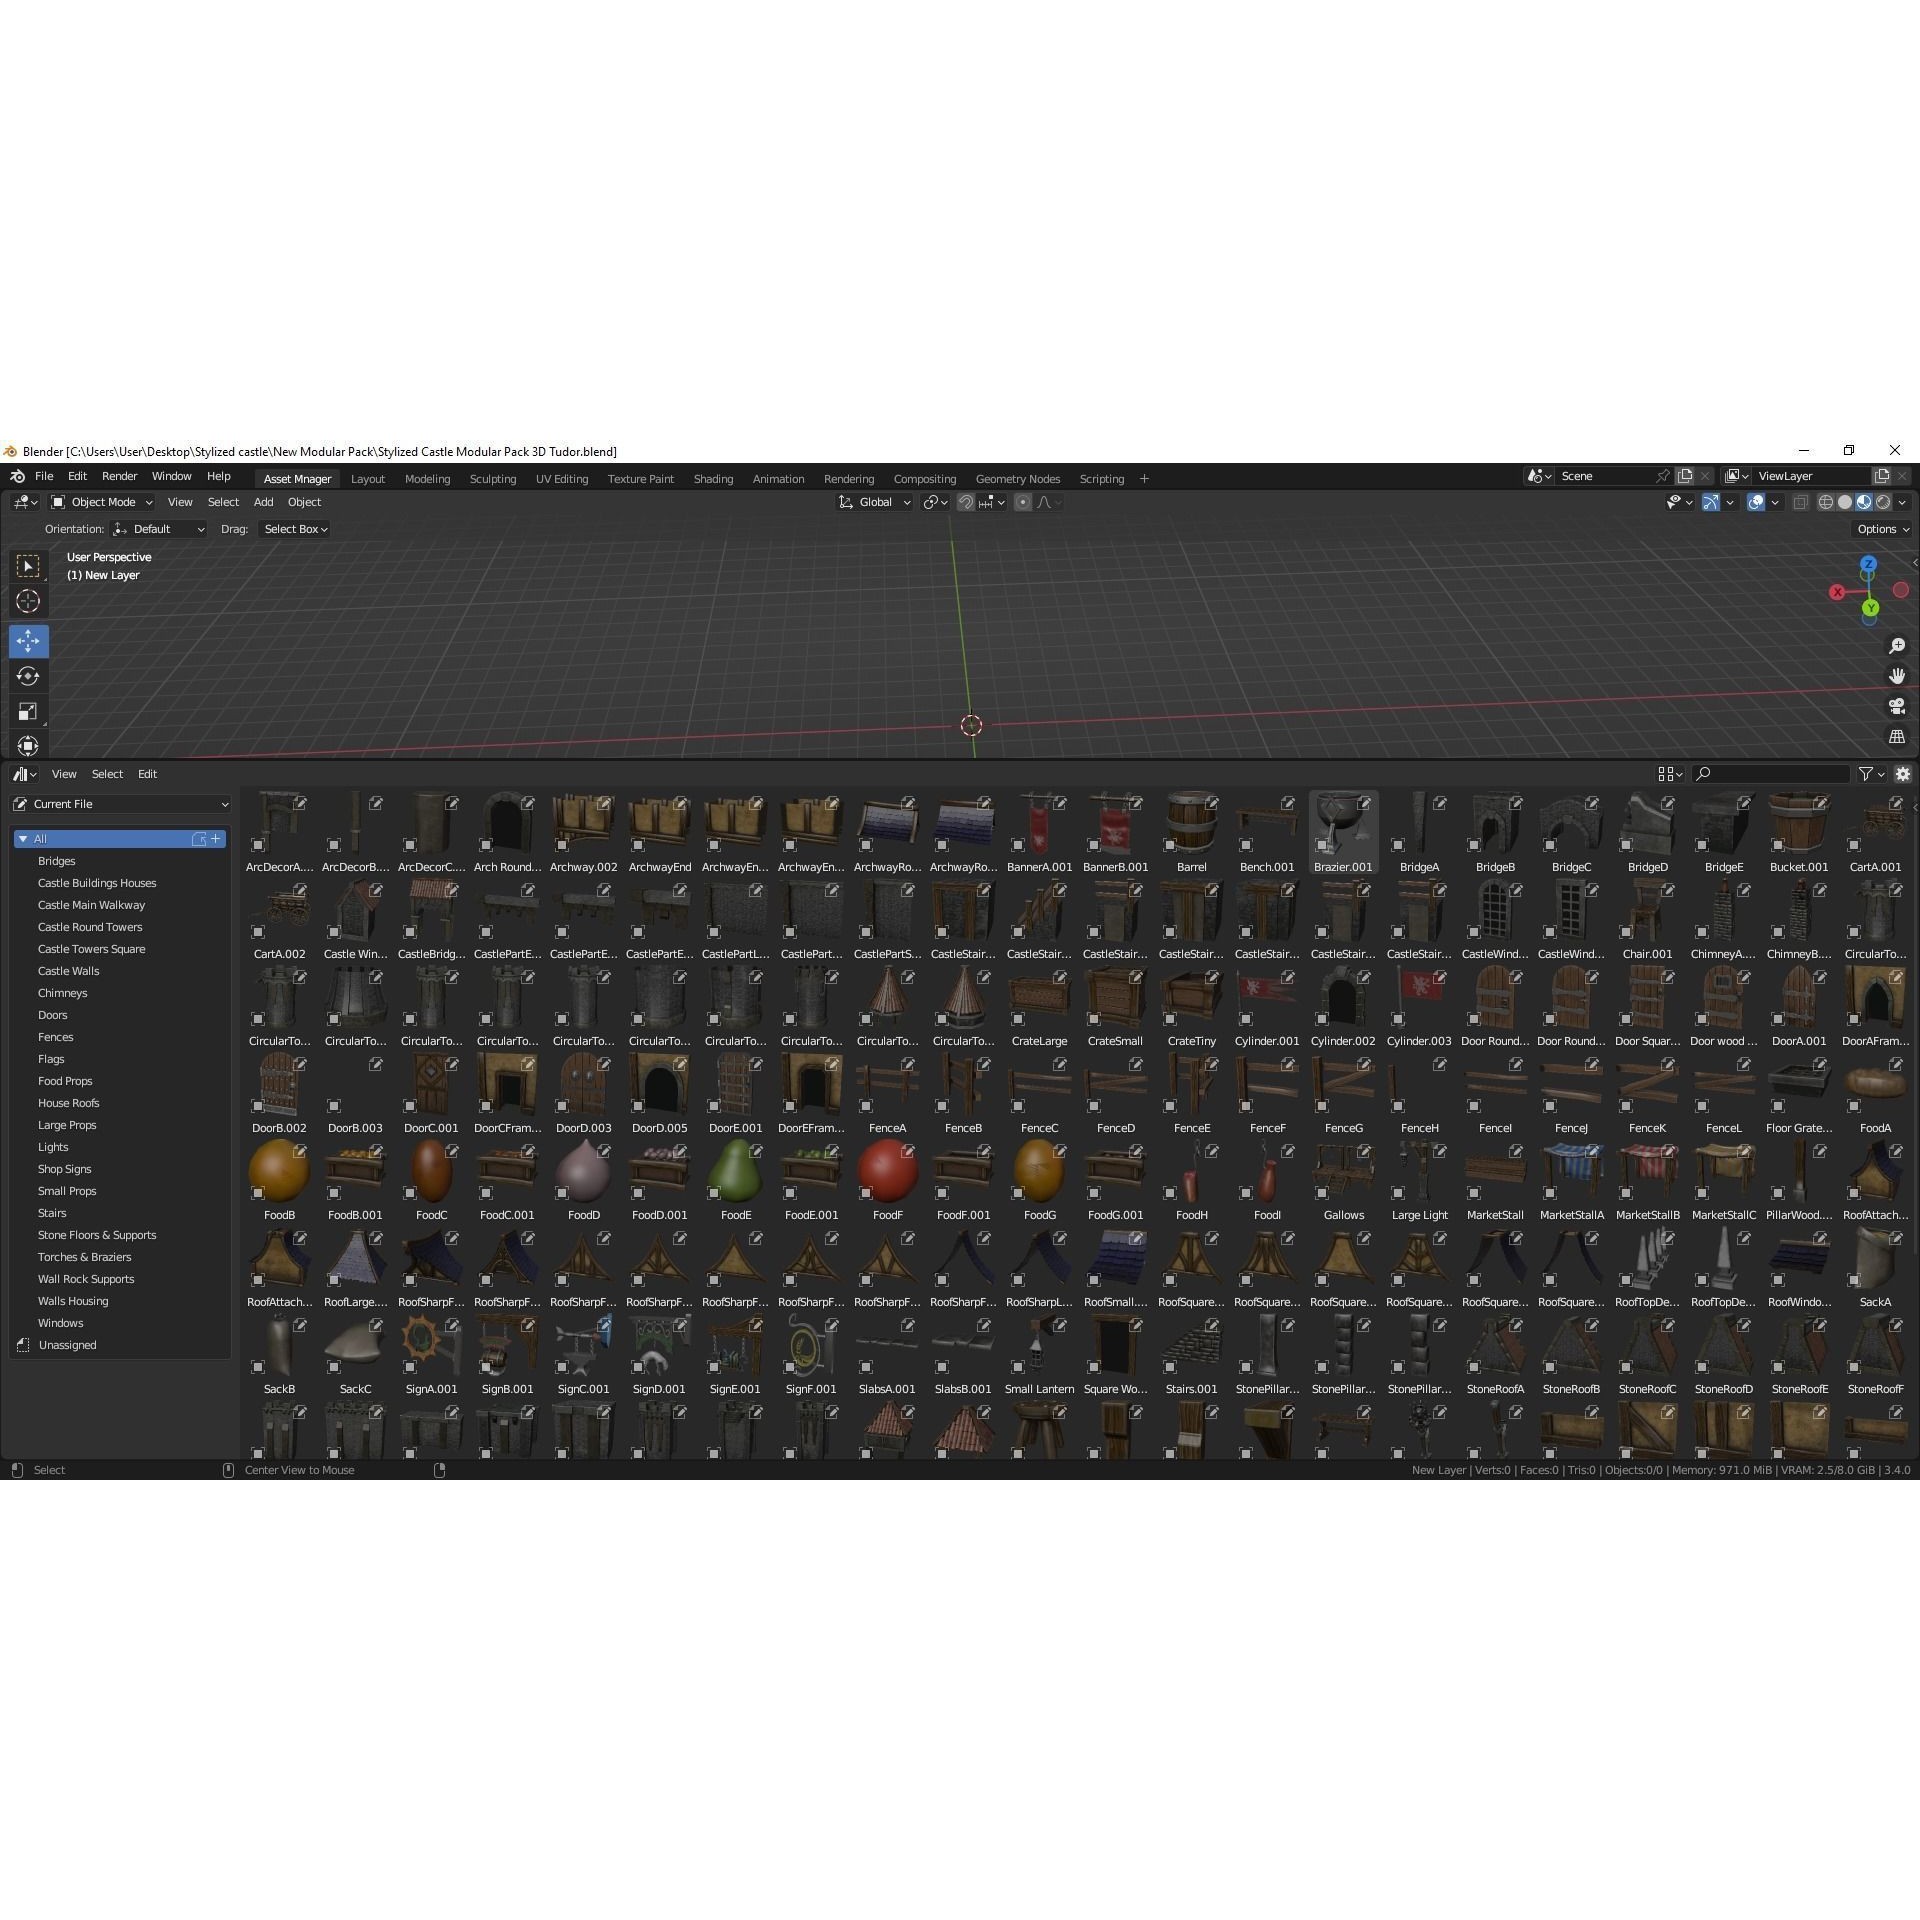Toggle camera view icon

[x=1896, y=706]
